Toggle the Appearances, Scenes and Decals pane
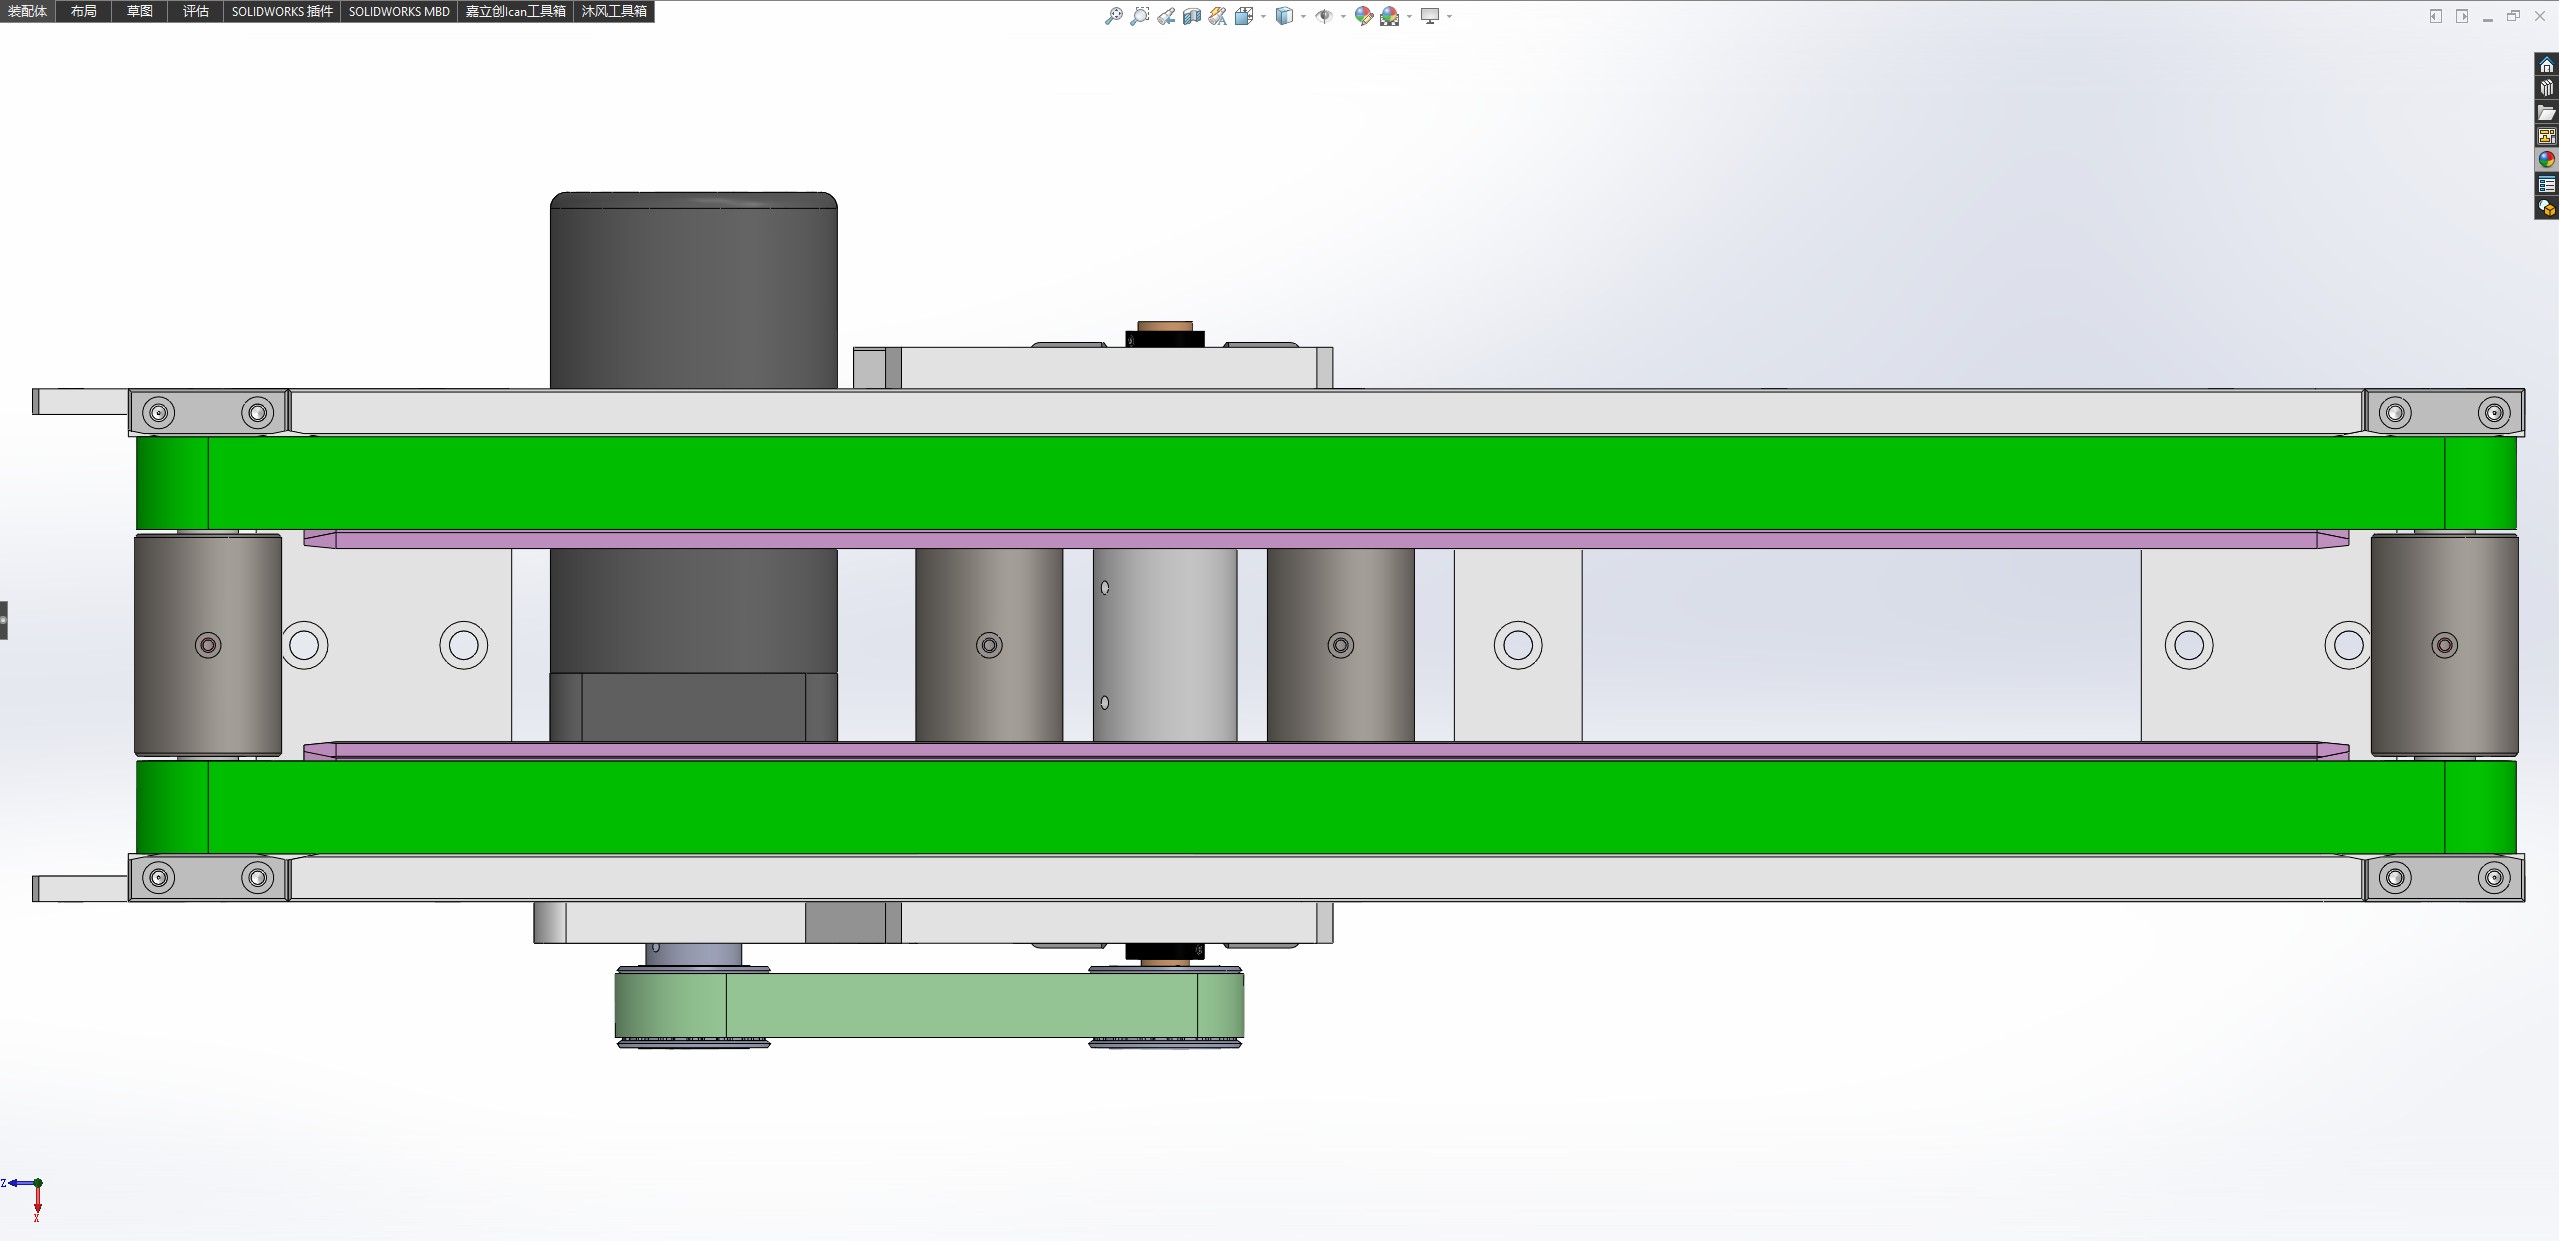This screenshot has width=2559, height=1241. point(2546,160)
